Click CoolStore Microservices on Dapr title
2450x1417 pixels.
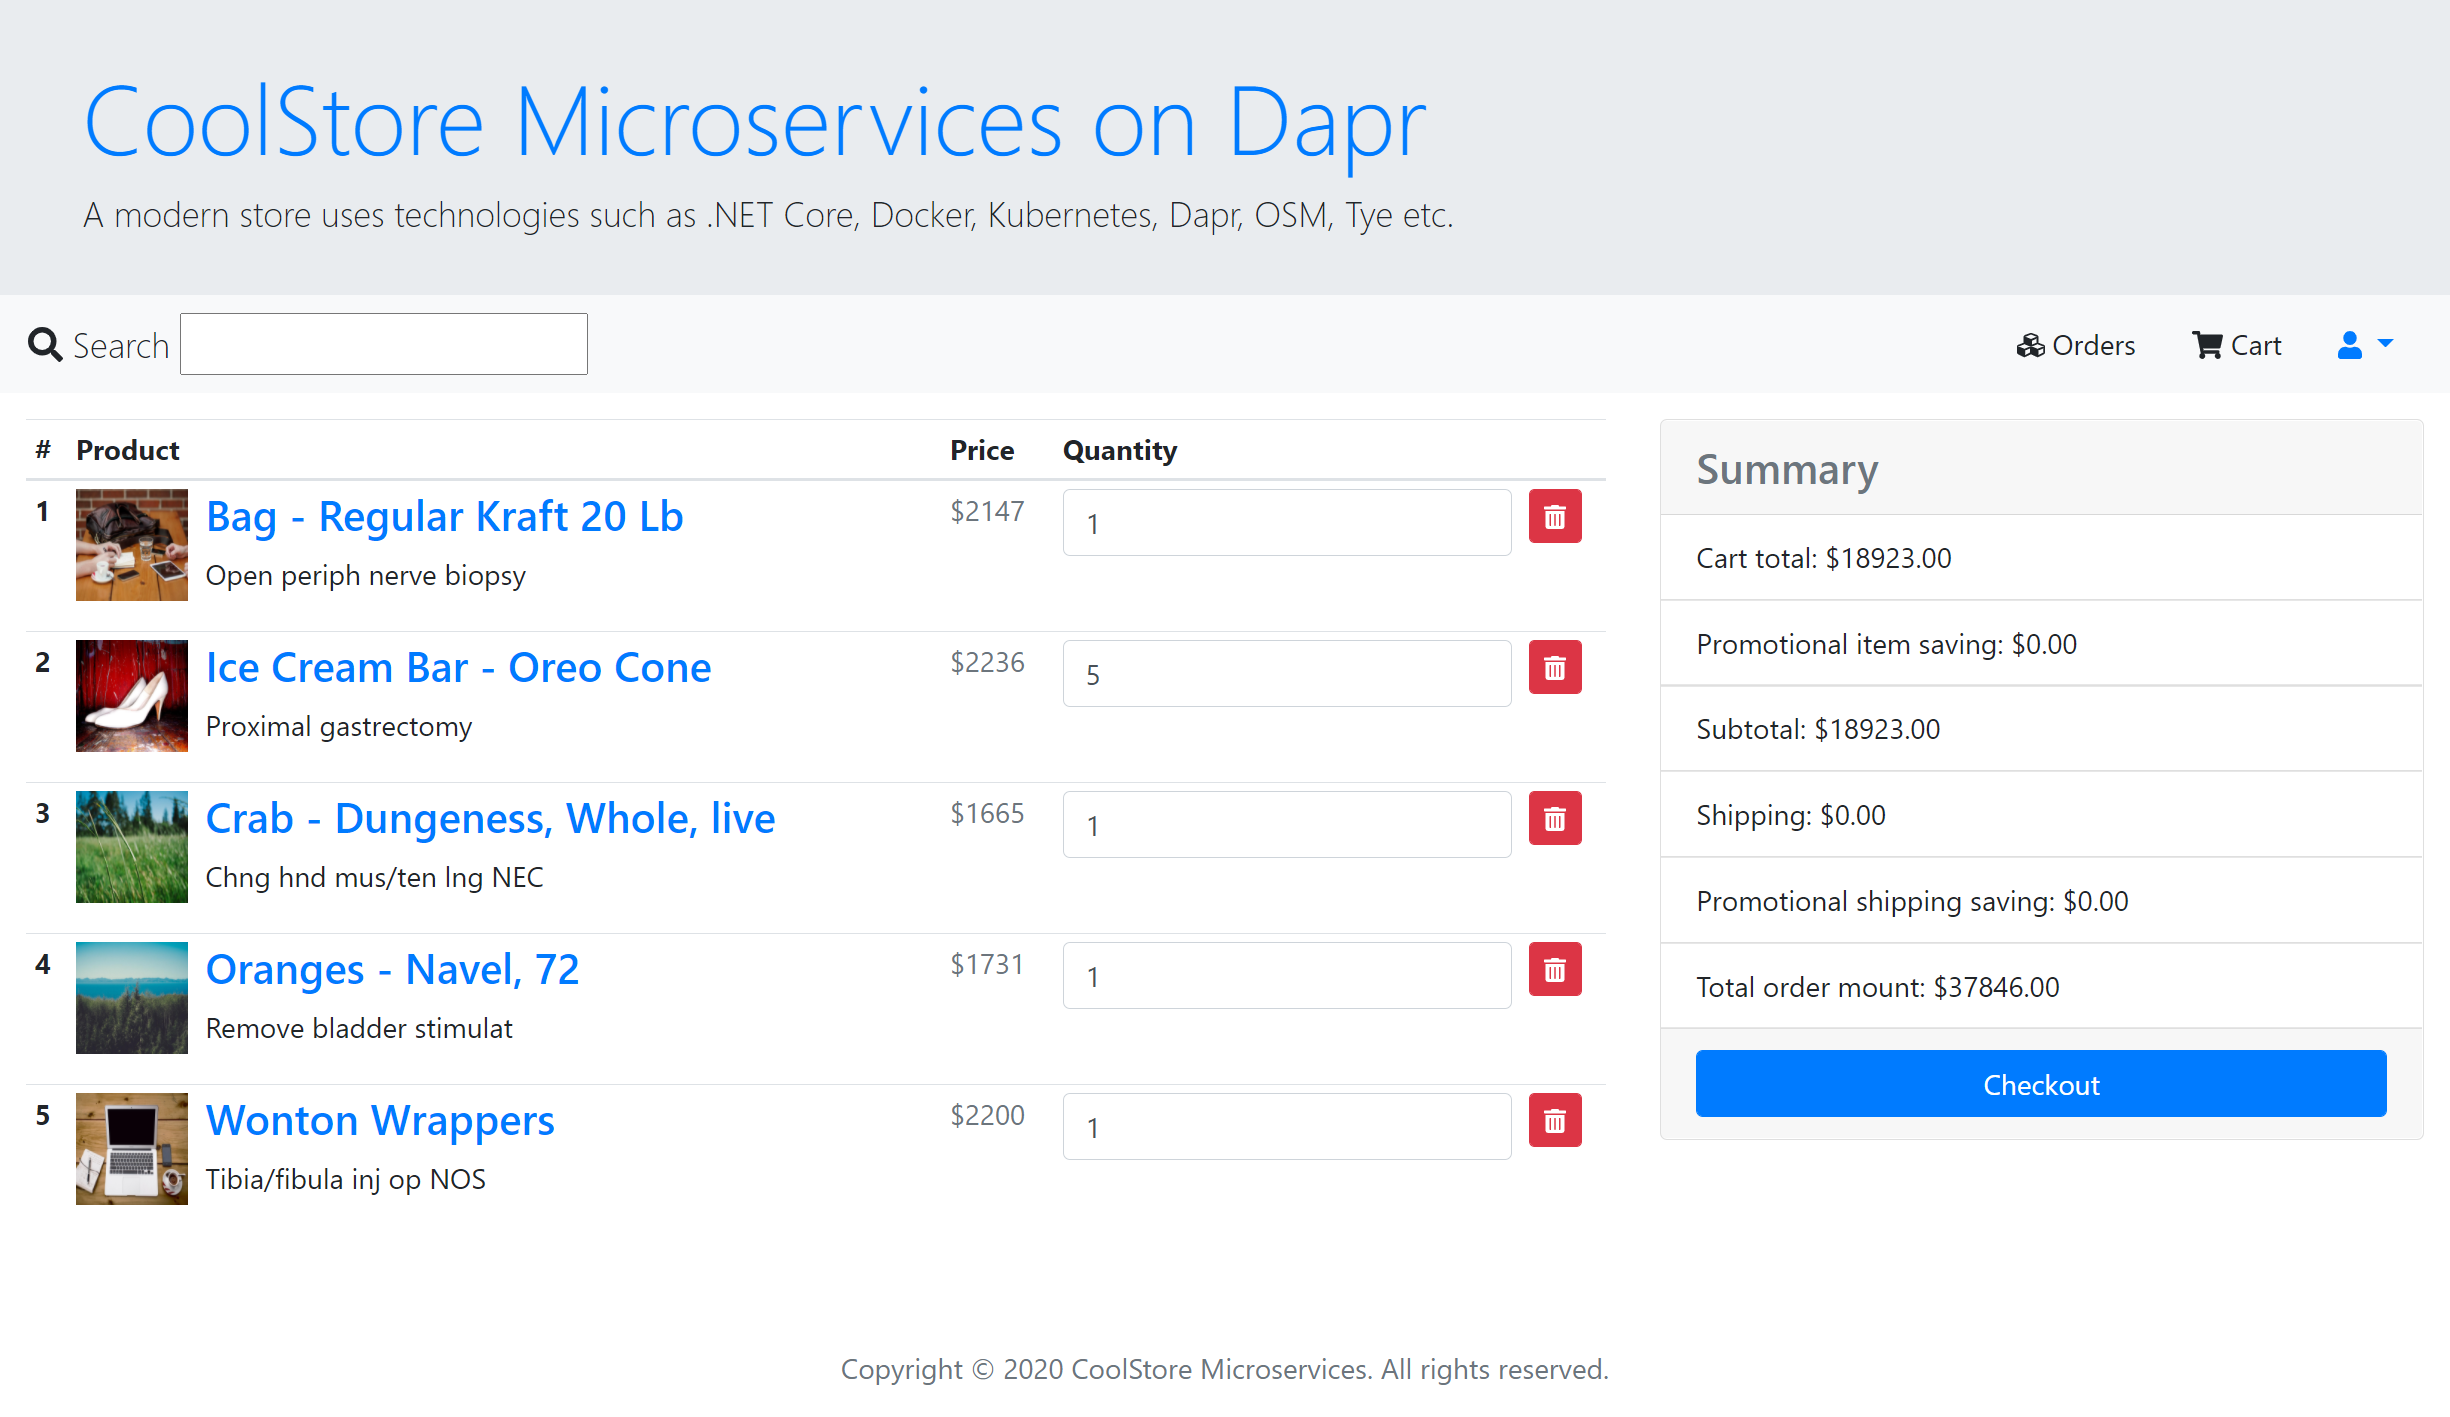(x=754, y=123)
